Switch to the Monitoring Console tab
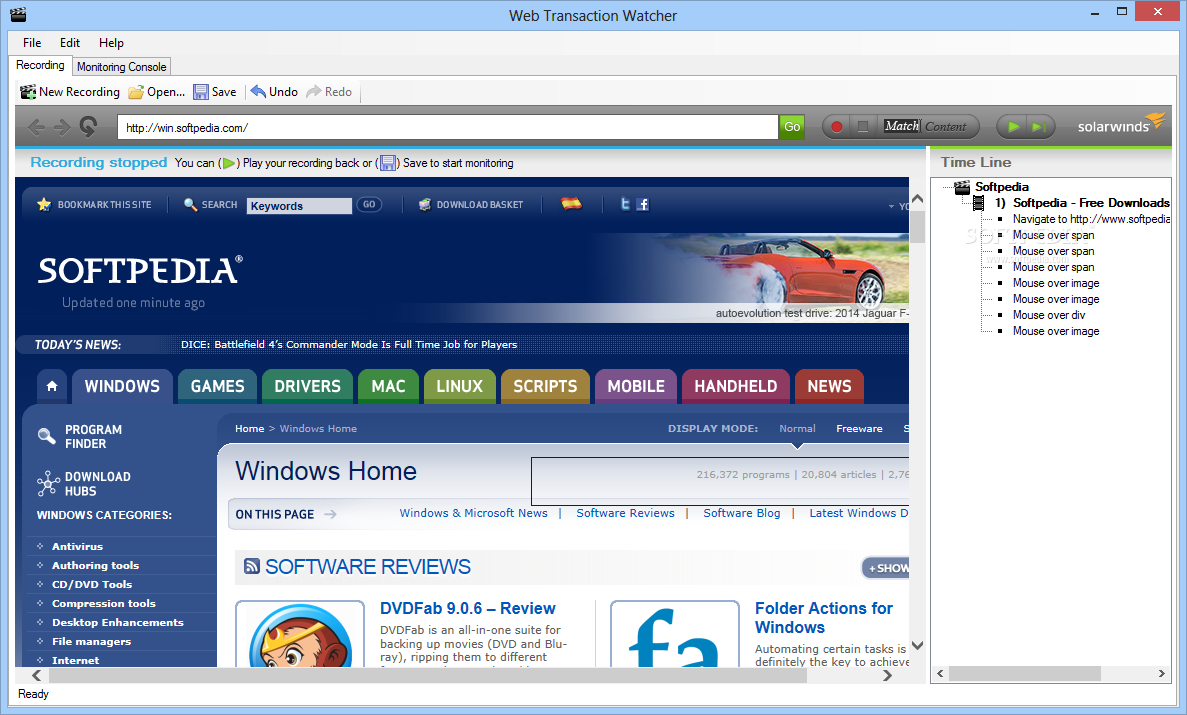This screenshot has width=1187, height=715. pos(121,67)
